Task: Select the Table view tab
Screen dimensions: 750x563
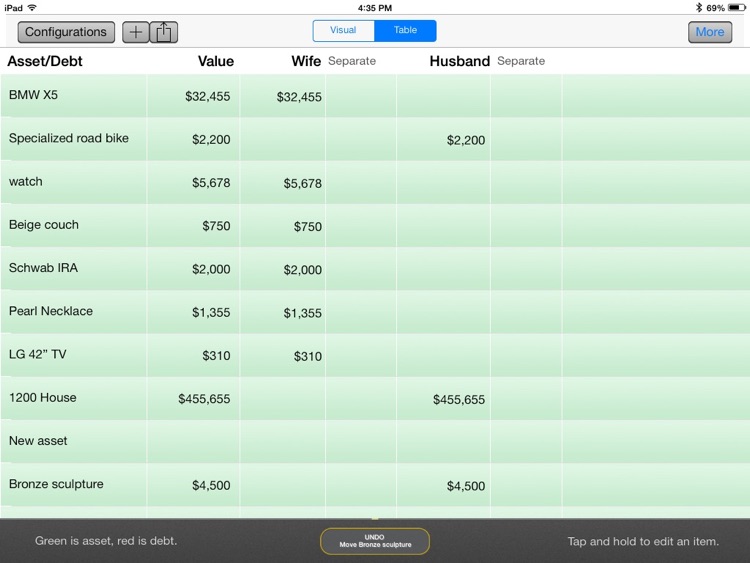Action: tap(405, 30)
